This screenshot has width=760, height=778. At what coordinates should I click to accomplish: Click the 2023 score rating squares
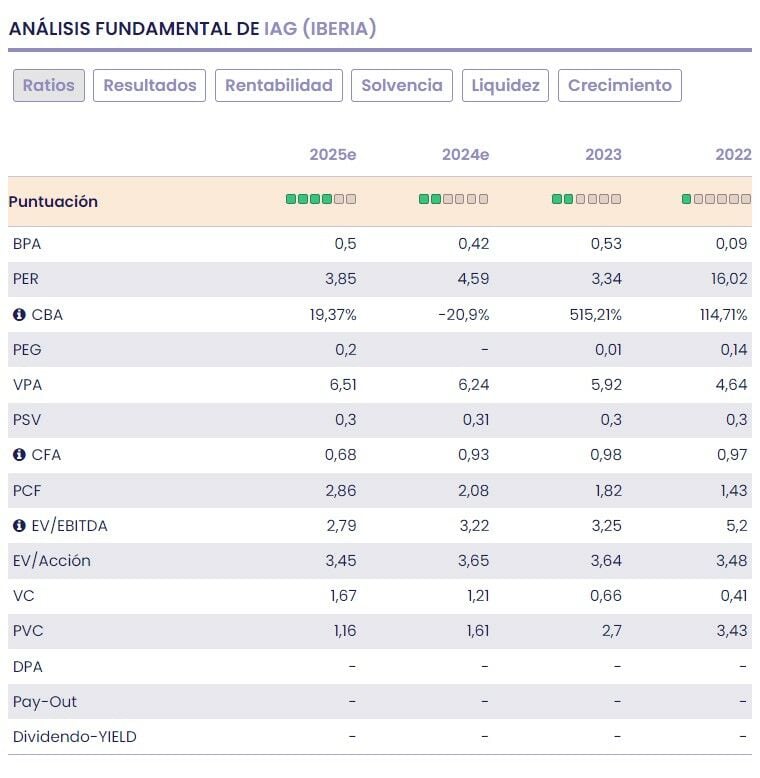click(586, 200)
